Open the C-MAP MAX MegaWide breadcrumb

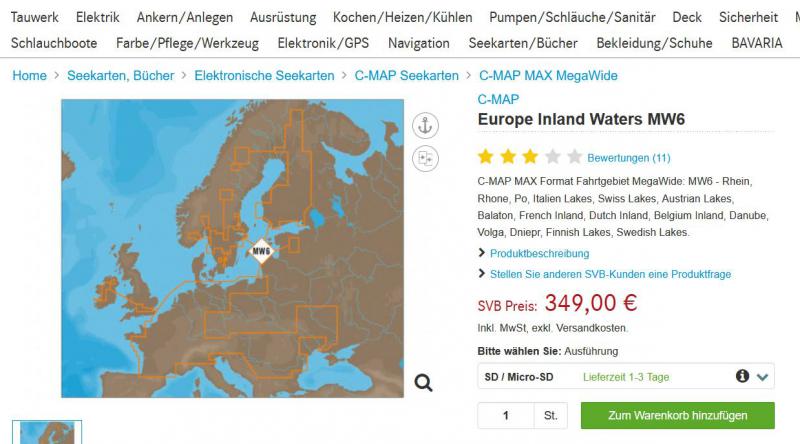tap(548, 76)
